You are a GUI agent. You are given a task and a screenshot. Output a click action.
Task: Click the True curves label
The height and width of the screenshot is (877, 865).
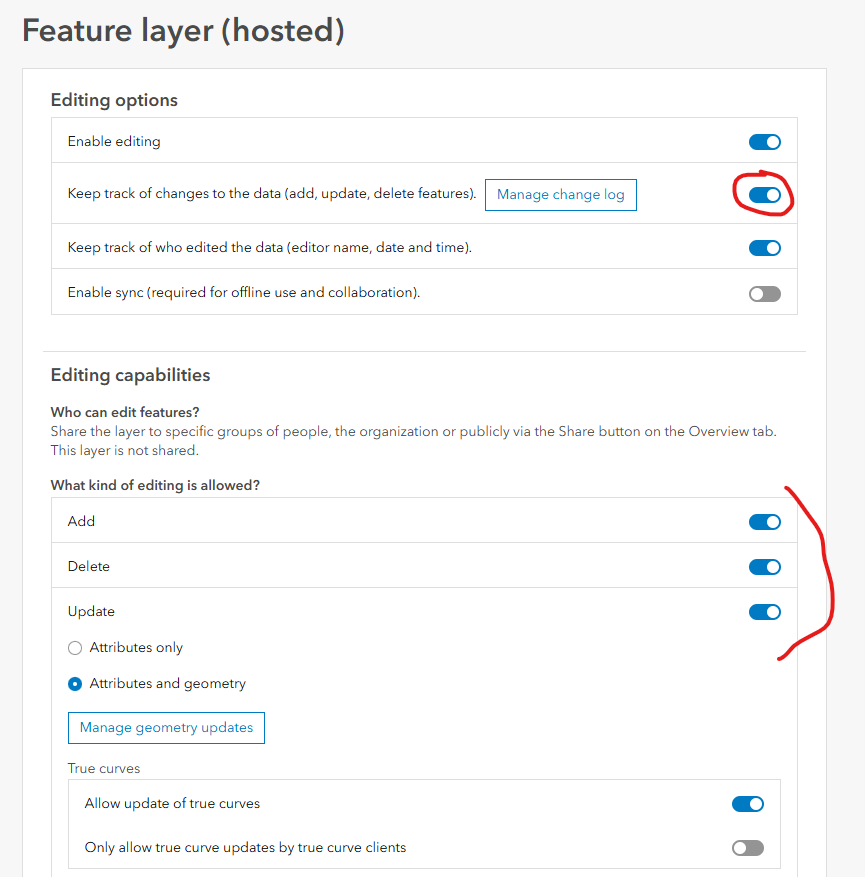(x=104, y=768)
